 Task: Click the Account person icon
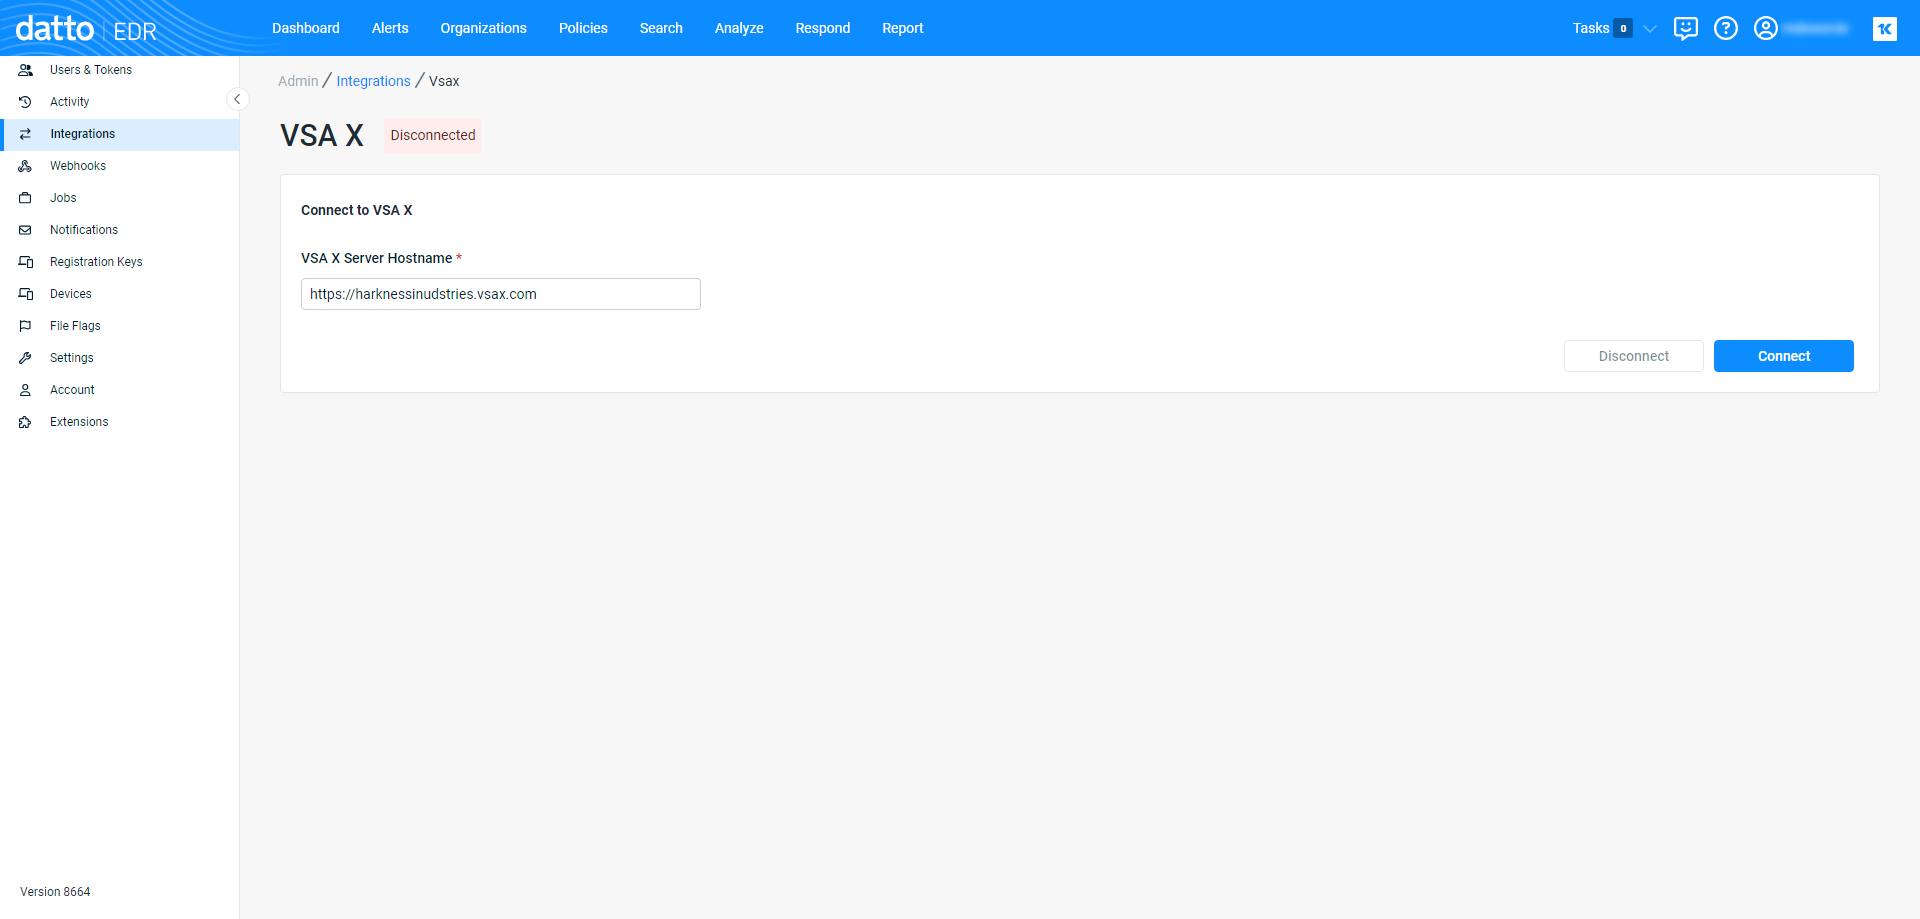[x=26, y=390]
